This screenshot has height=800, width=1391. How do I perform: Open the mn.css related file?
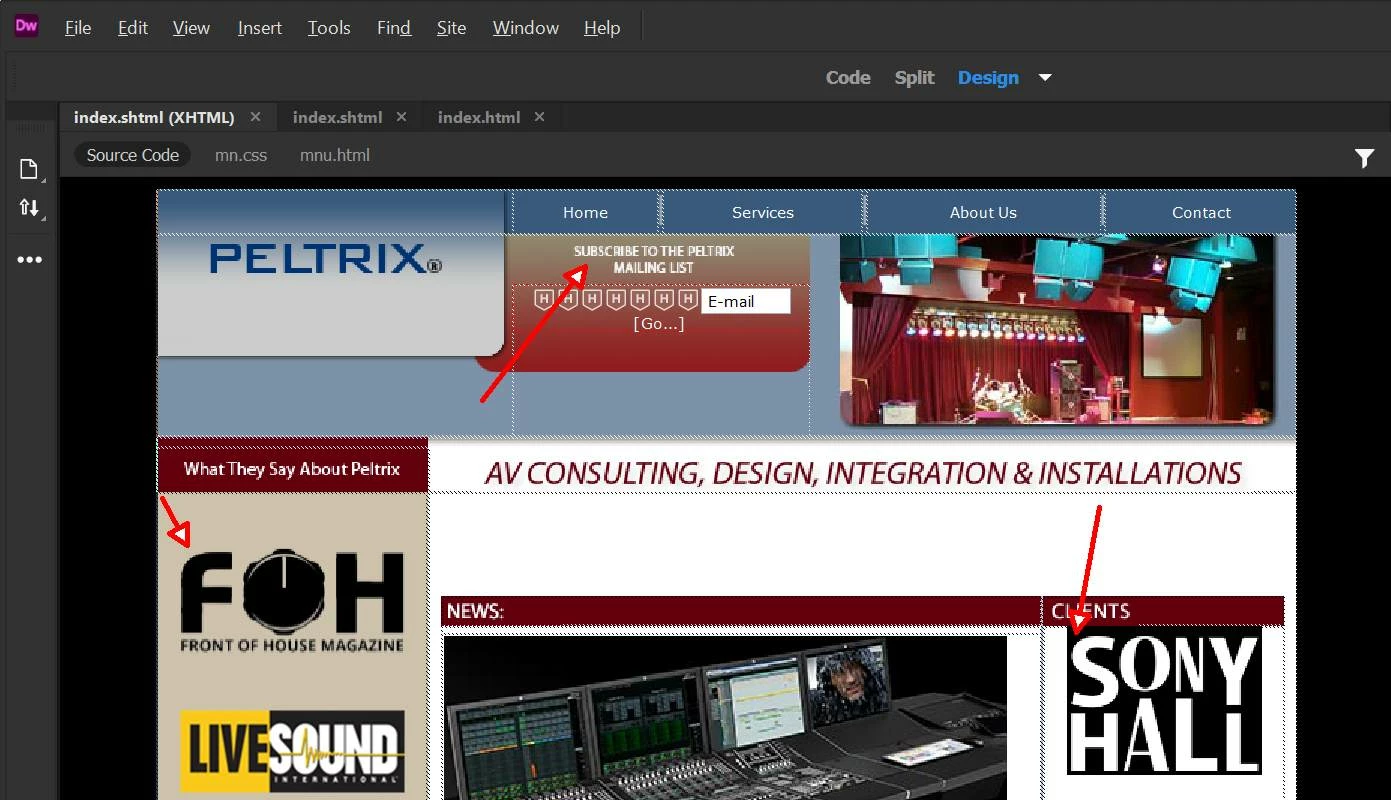(x=241, y=155)
